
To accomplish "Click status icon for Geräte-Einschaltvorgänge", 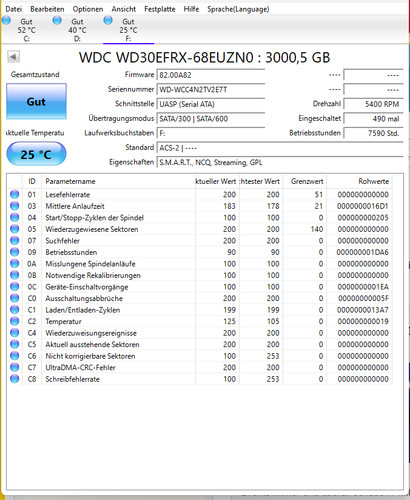I will click(14, 287).
